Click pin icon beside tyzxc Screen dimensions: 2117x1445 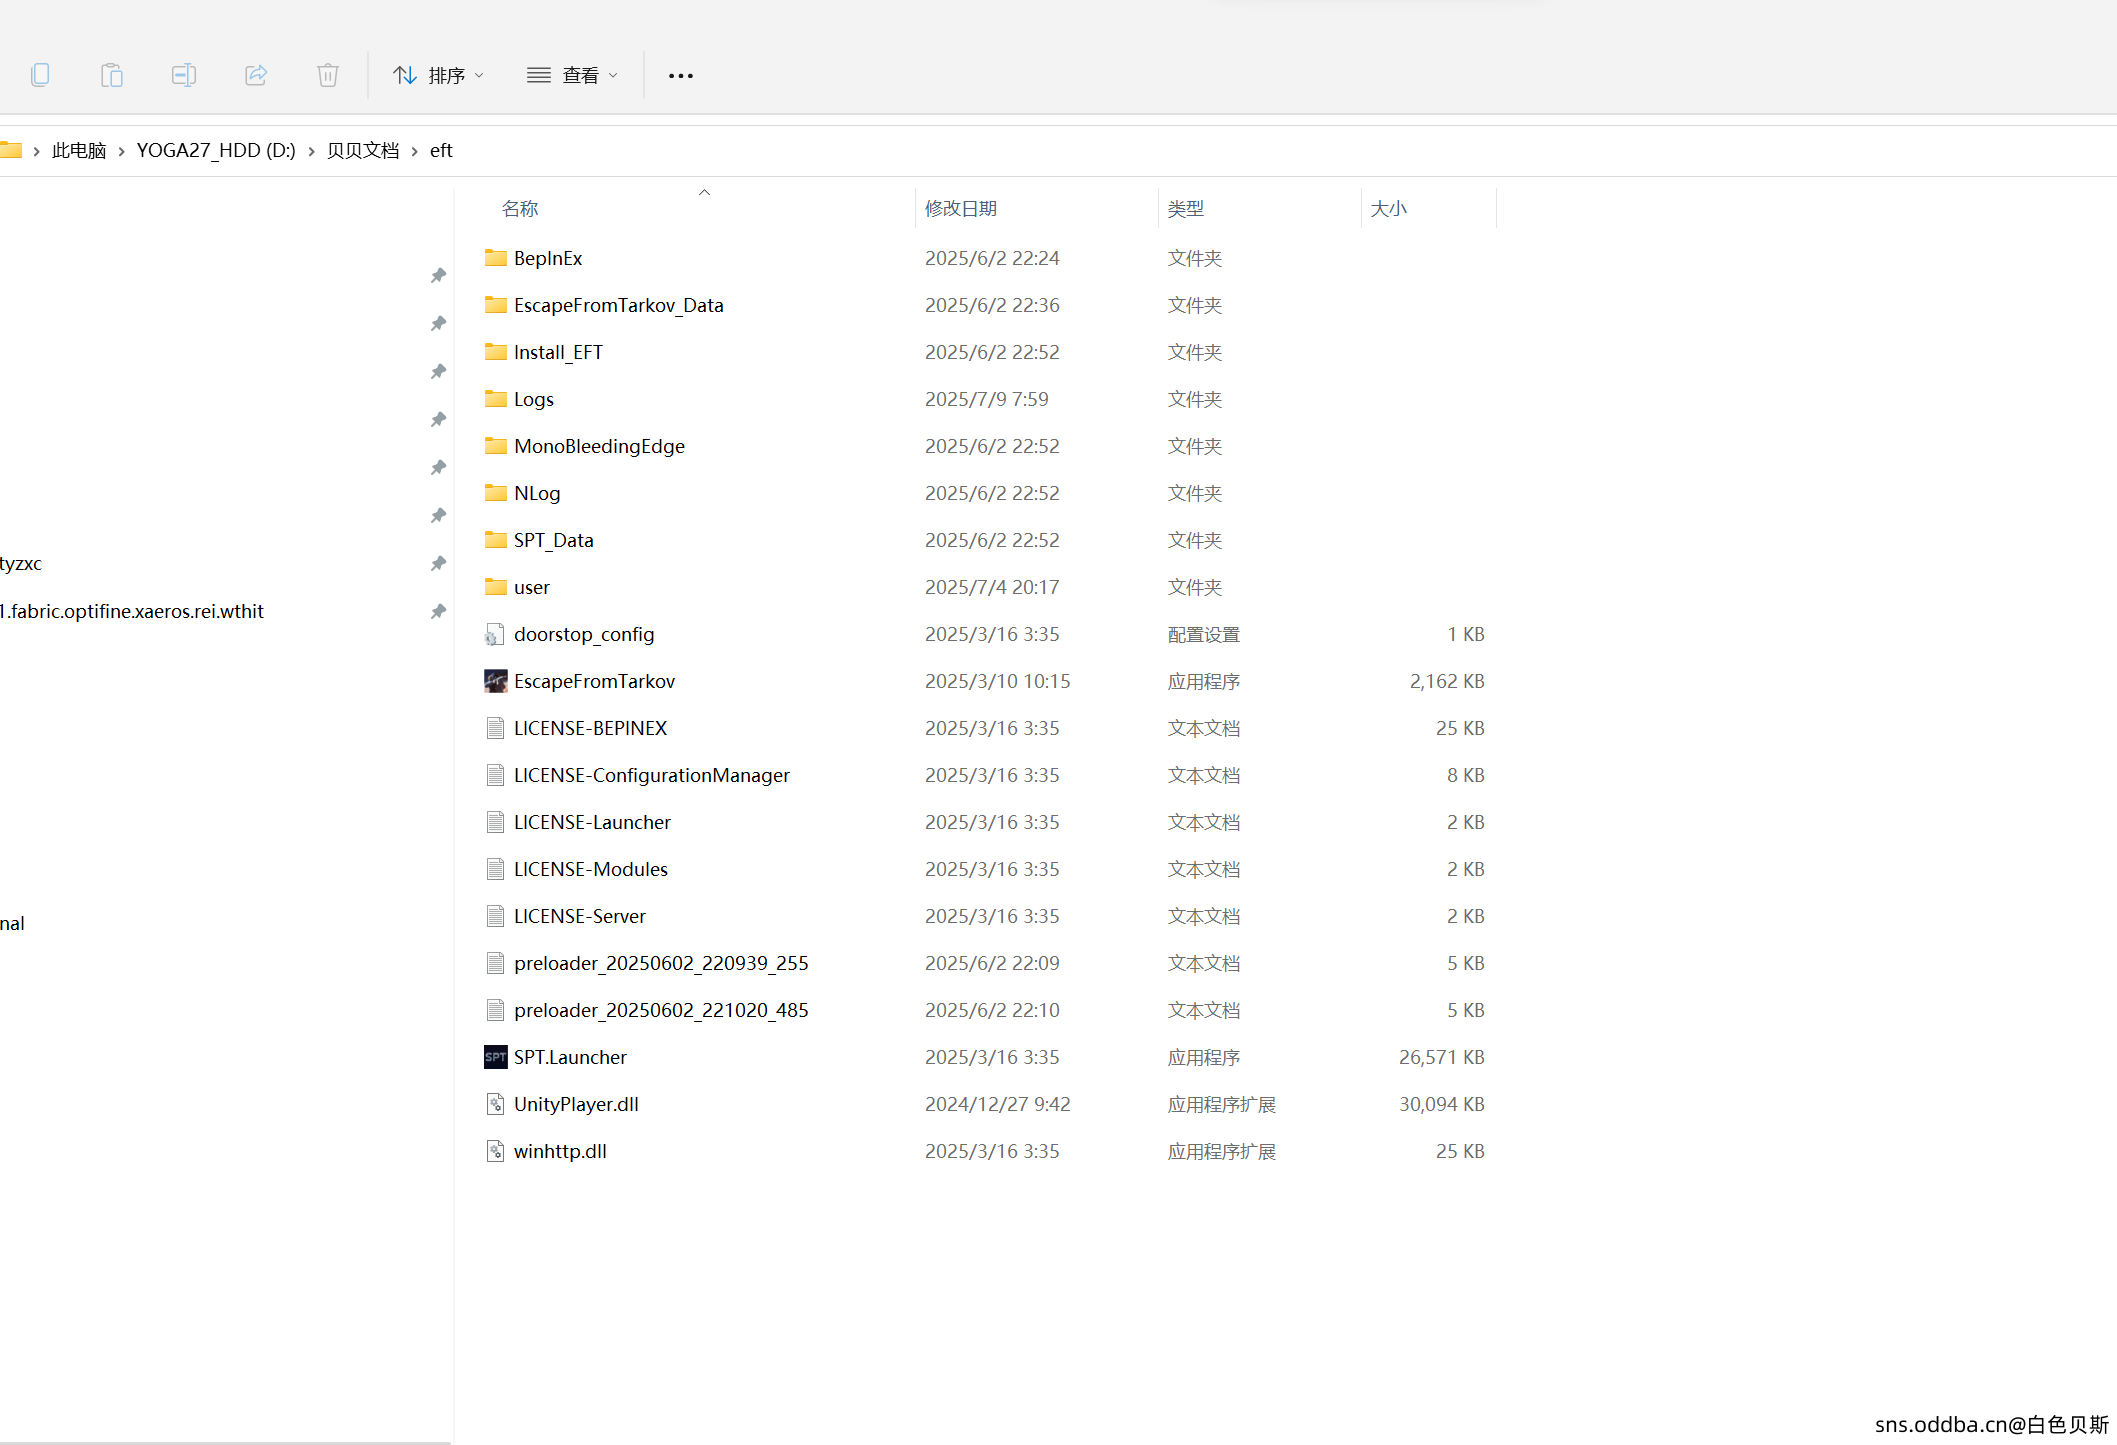point(438,564)
